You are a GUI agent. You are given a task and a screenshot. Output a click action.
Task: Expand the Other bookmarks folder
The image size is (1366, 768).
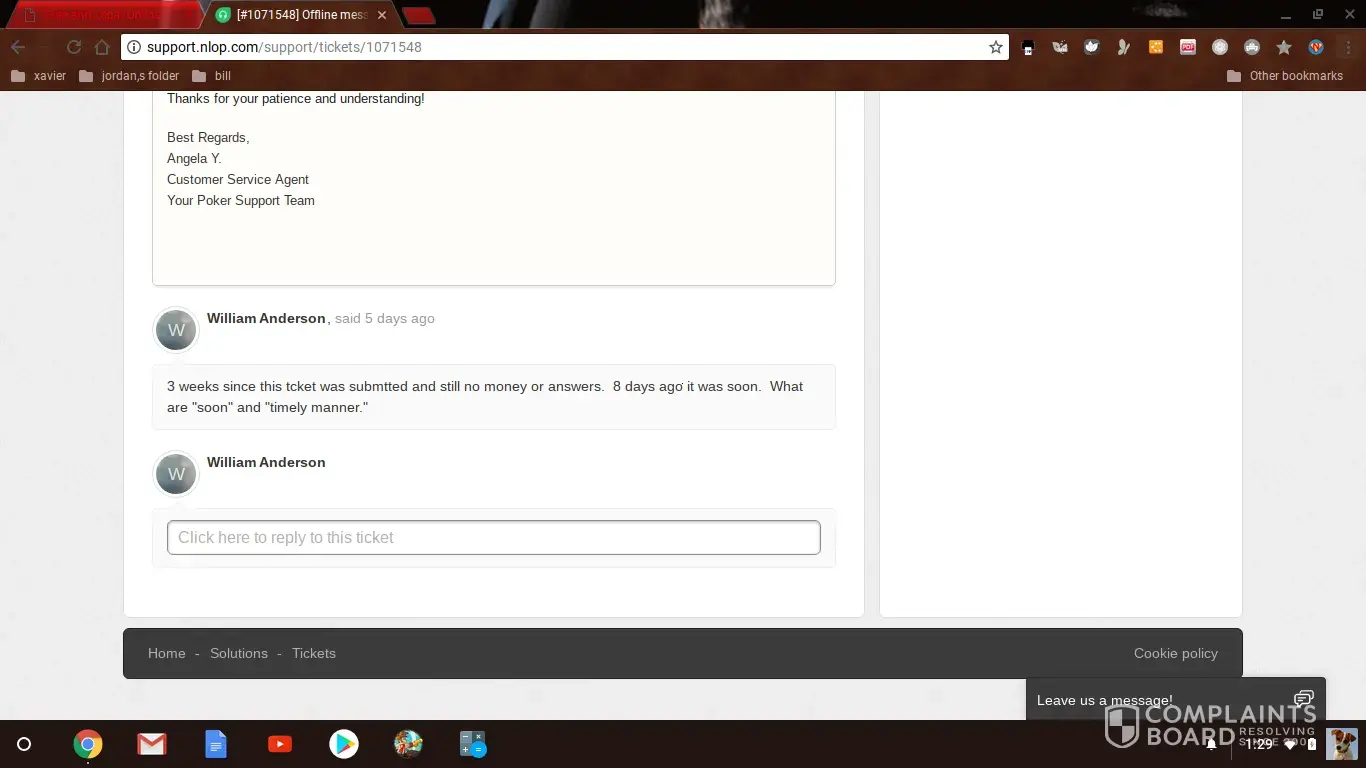pos(1285,75)
